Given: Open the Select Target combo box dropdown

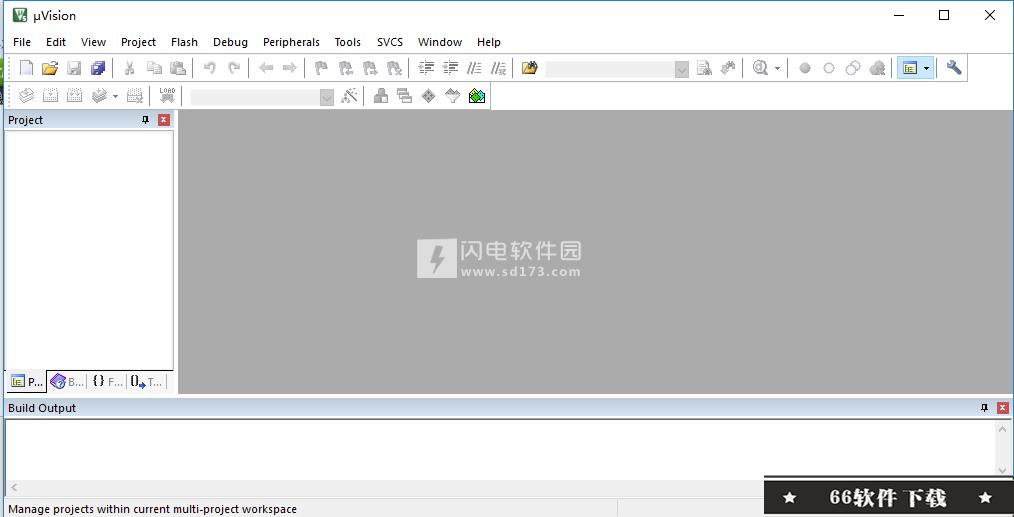Looking at the screenshot, I should click(327, 98).
